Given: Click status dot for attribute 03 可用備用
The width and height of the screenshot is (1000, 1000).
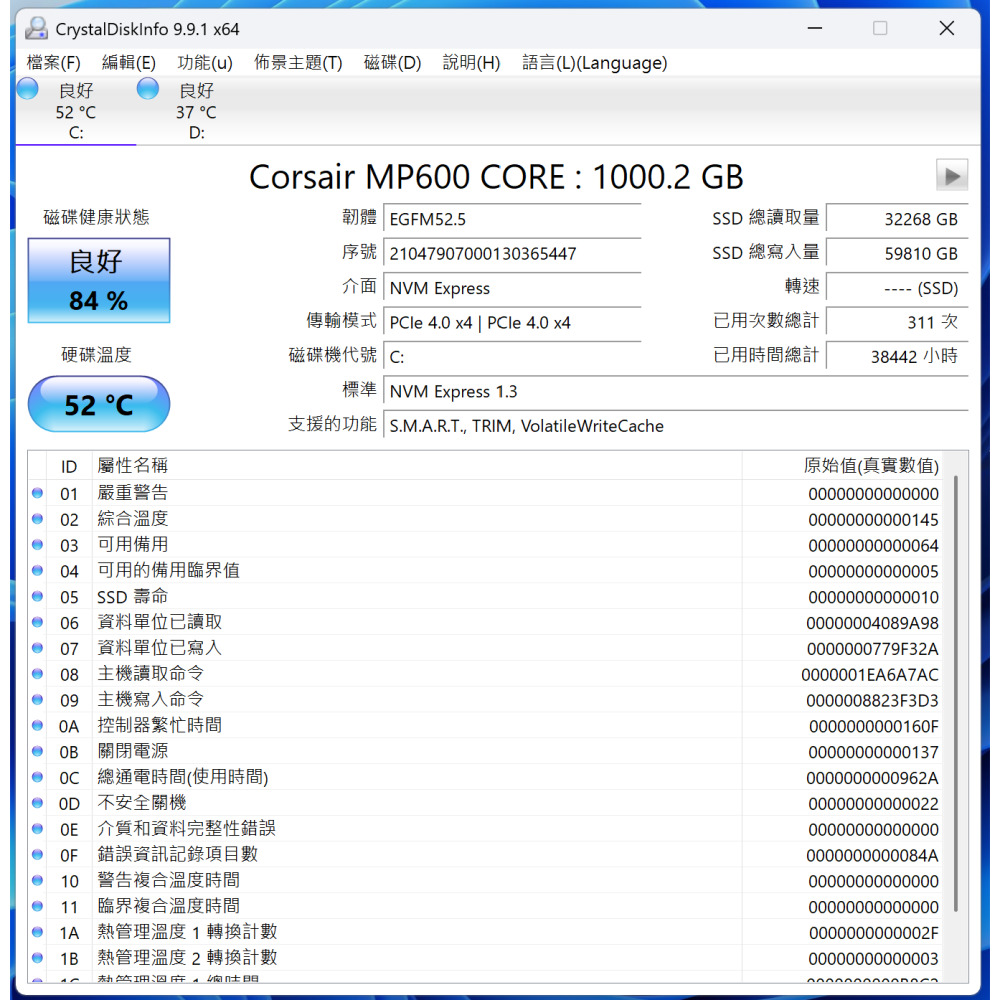Looking at the screenshot, I should coord(38,545).
